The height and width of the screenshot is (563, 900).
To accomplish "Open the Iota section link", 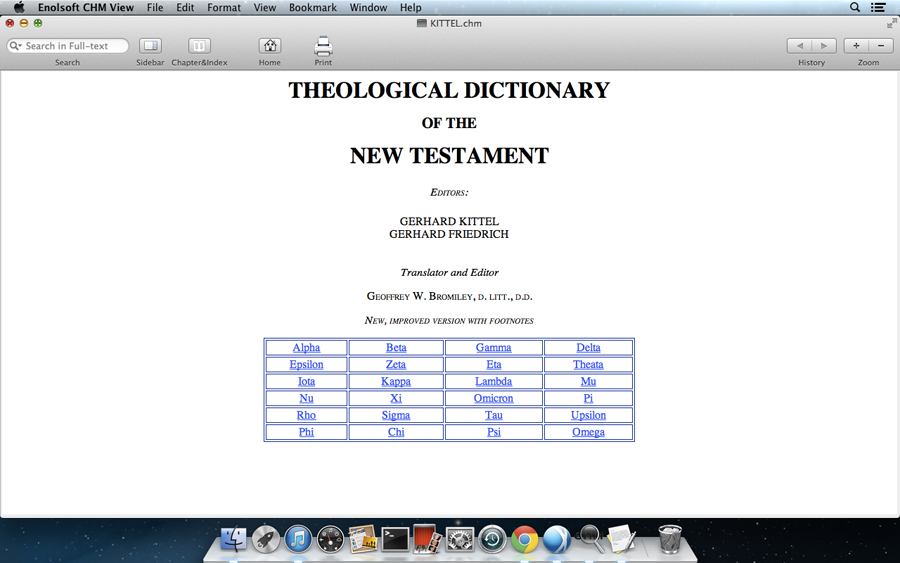I will (307, 382).
